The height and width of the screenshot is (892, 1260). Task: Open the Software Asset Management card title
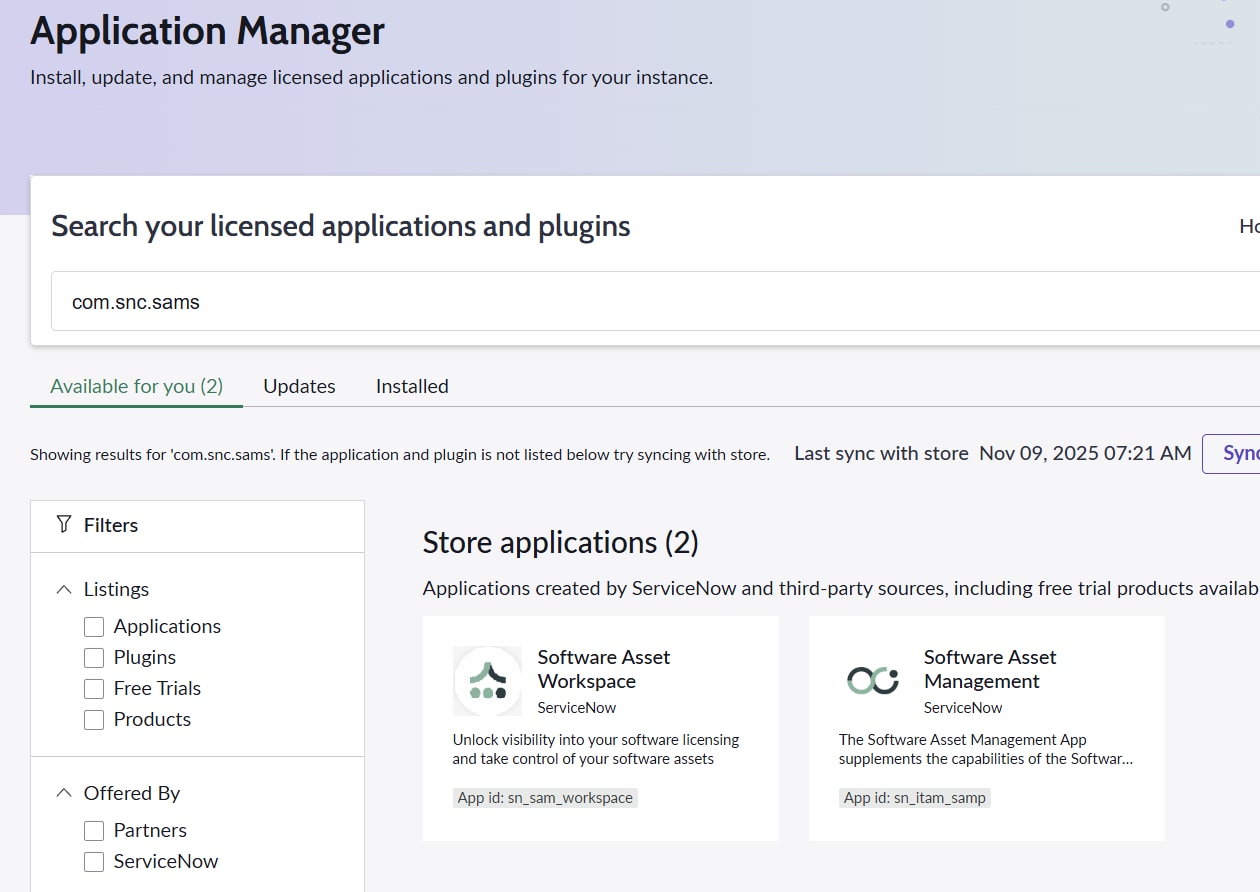click(x=990, y=669)
